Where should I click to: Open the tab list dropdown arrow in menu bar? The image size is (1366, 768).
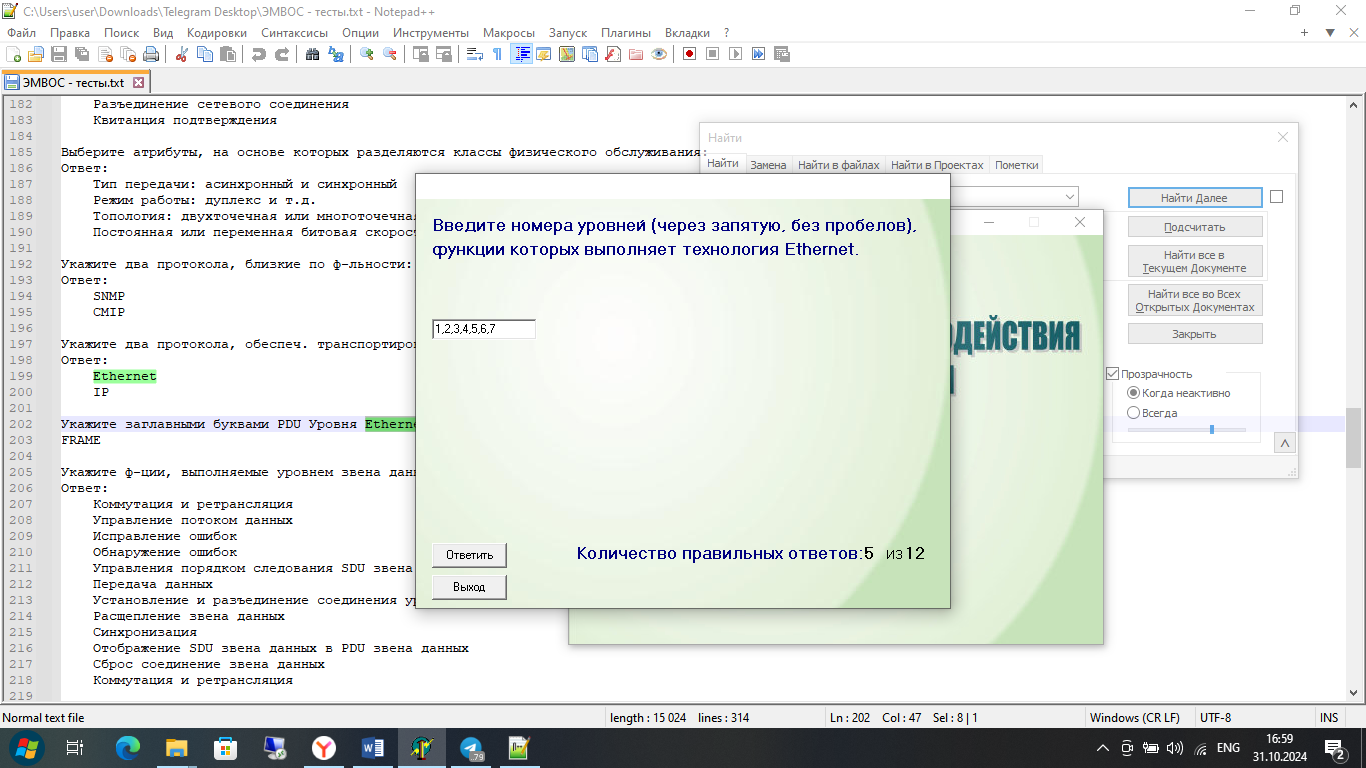(x=1330, y=33)
